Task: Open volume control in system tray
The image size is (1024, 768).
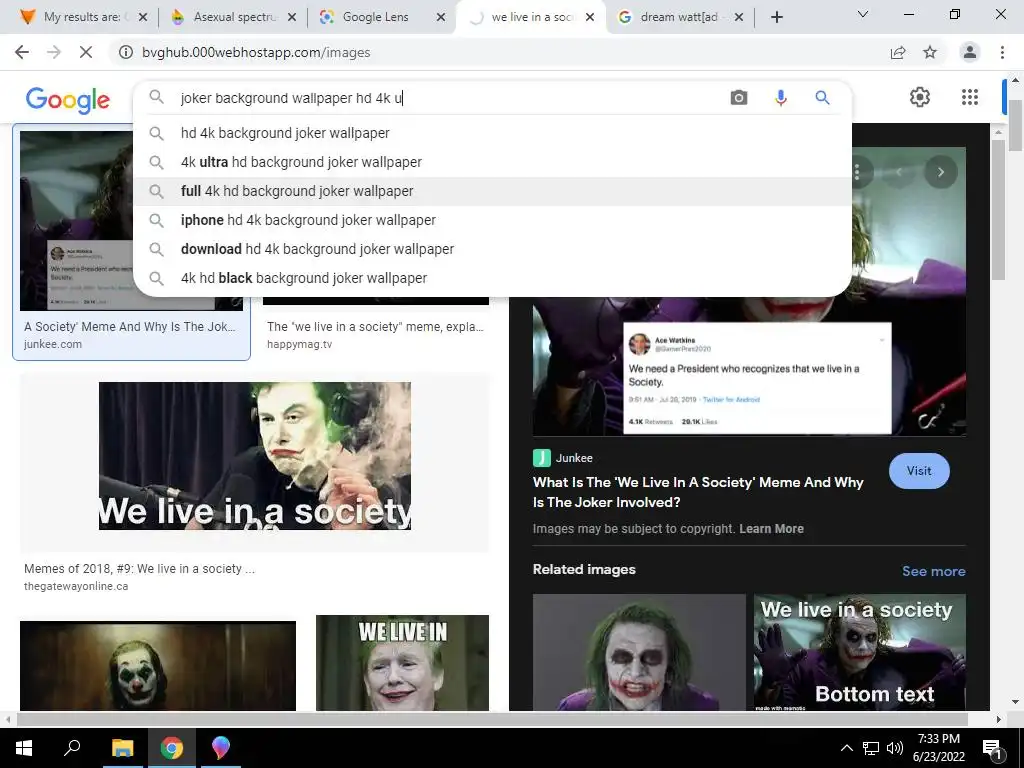Action: [895, 748]
